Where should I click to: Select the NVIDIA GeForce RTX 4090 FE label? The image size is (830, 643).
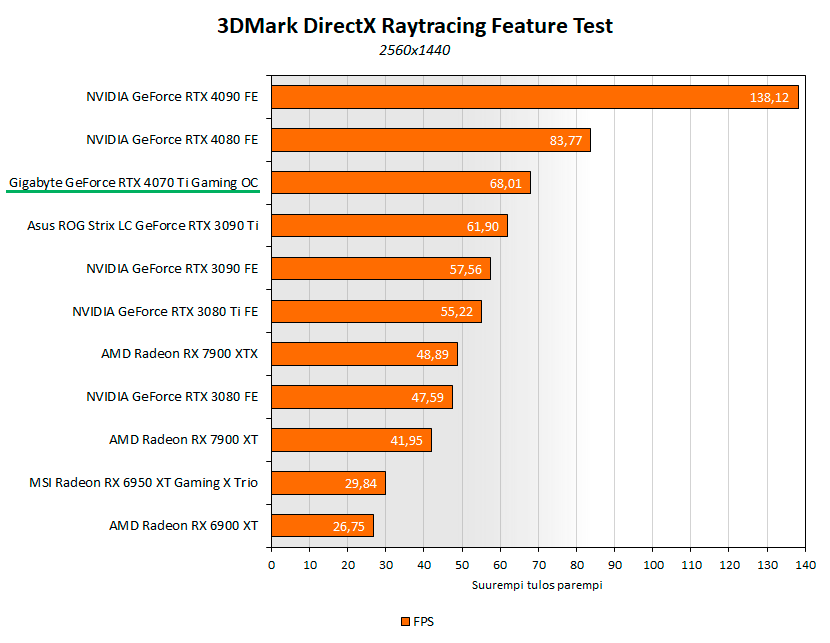pos(172,97)
